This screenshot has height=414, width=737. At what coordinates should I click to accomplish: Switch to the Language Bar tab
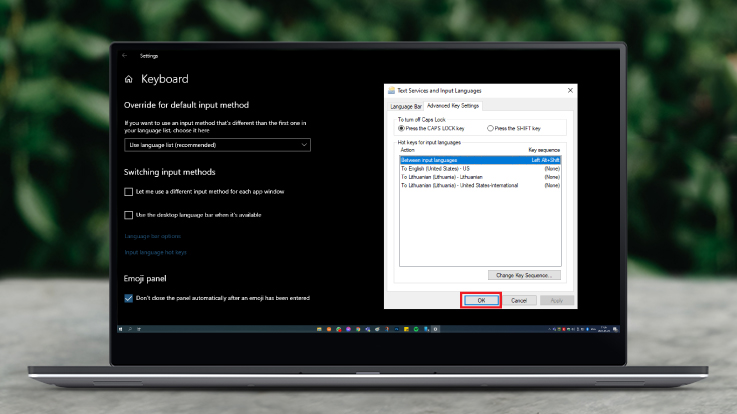click(x=405, y=105)
